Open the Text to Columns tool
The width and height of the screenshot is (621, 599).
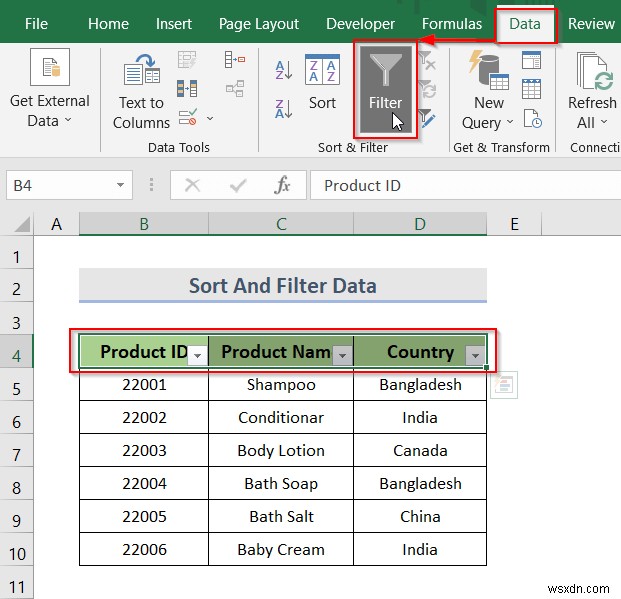click(x=141, y=92)
